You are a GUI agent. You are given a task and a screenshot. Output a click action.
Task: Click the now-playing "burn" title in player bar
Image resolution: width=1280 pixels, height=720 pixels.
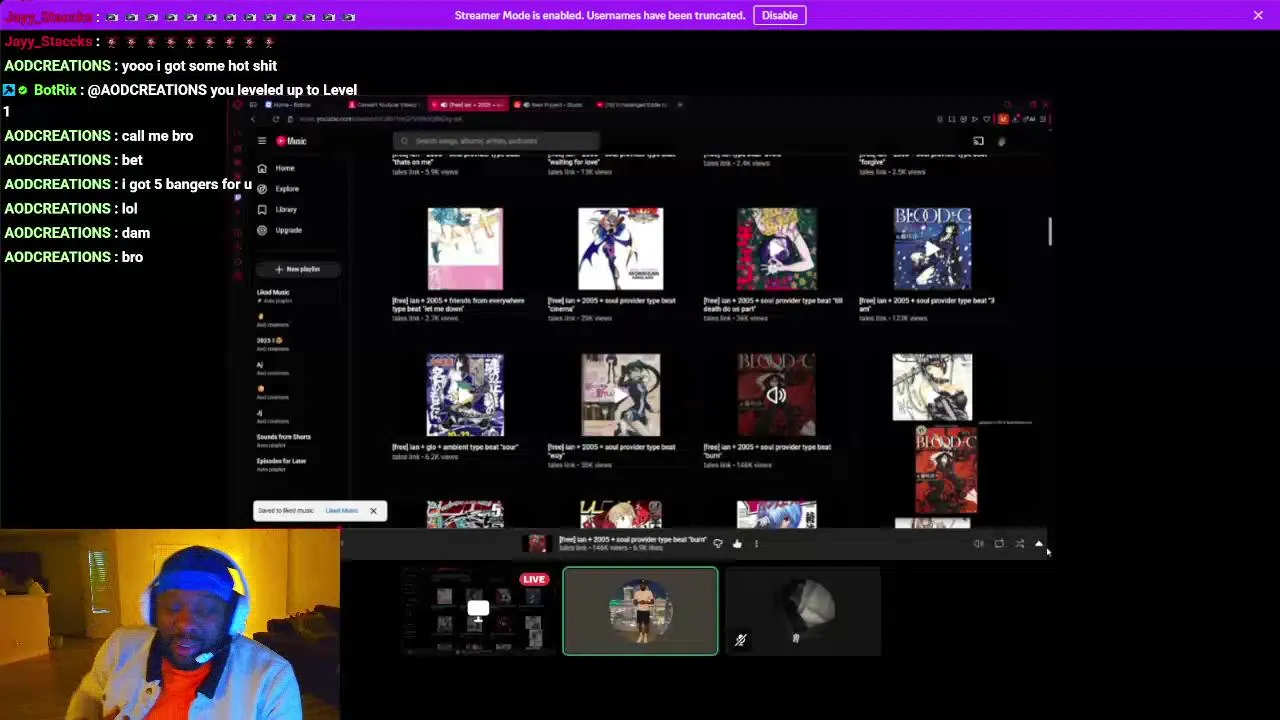click(x=632, y=539)
